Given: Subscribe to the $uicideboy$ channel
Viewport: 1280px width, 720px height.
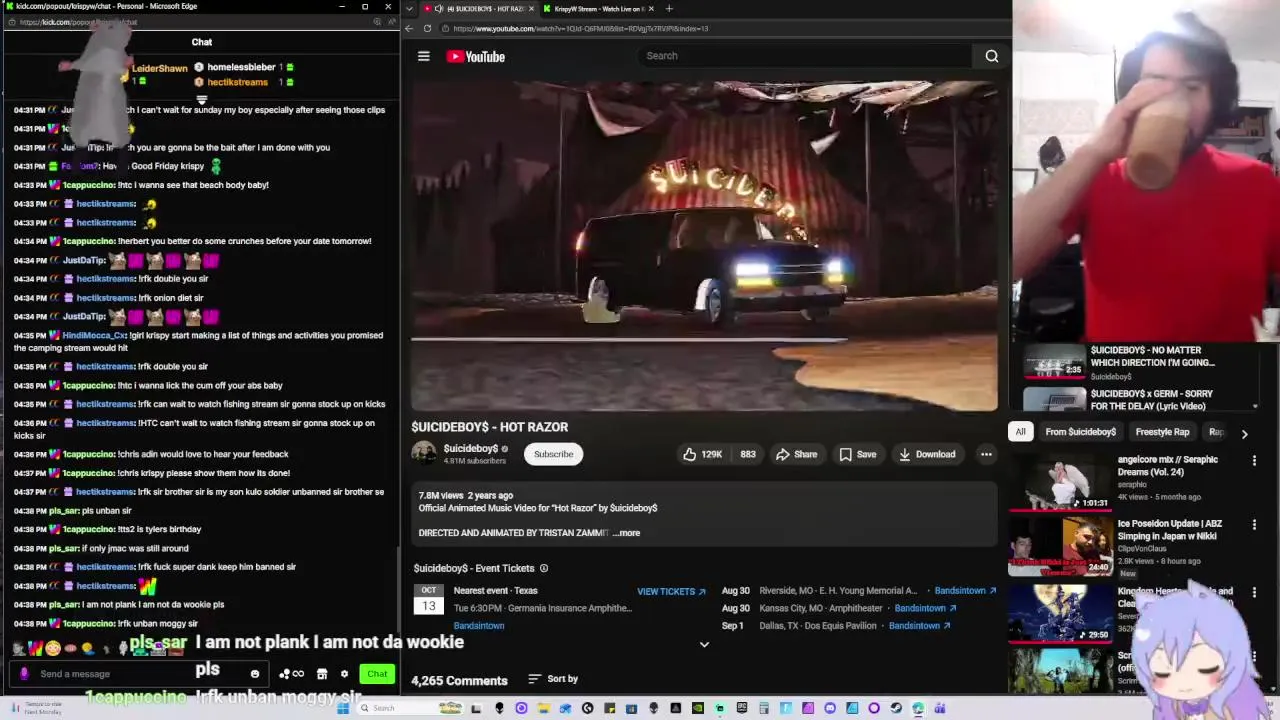Looking at the screenshot, I should point(553,454).
